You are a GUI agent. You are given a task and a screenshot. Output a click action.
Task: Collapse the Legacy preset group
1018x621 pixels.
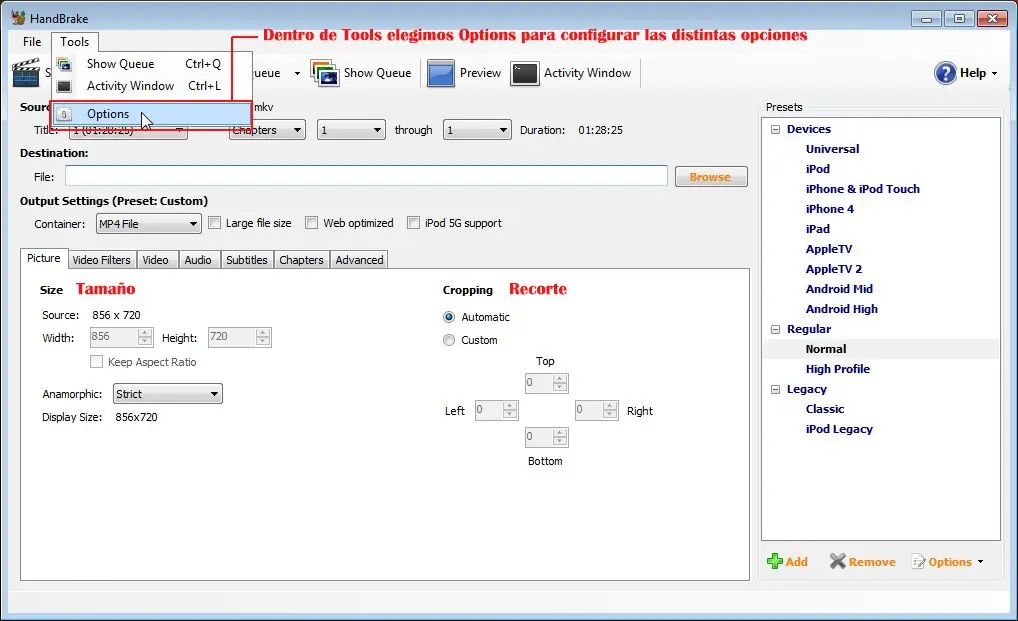(x=775, y=389)
